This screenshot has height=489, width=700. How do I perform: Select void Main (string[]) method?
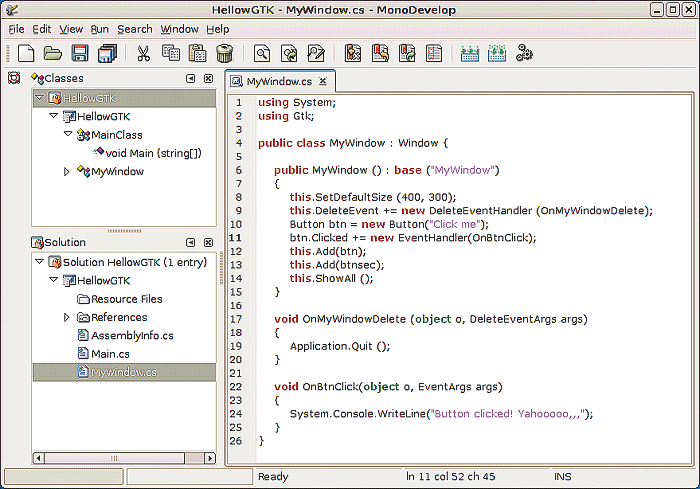point(154,153)
